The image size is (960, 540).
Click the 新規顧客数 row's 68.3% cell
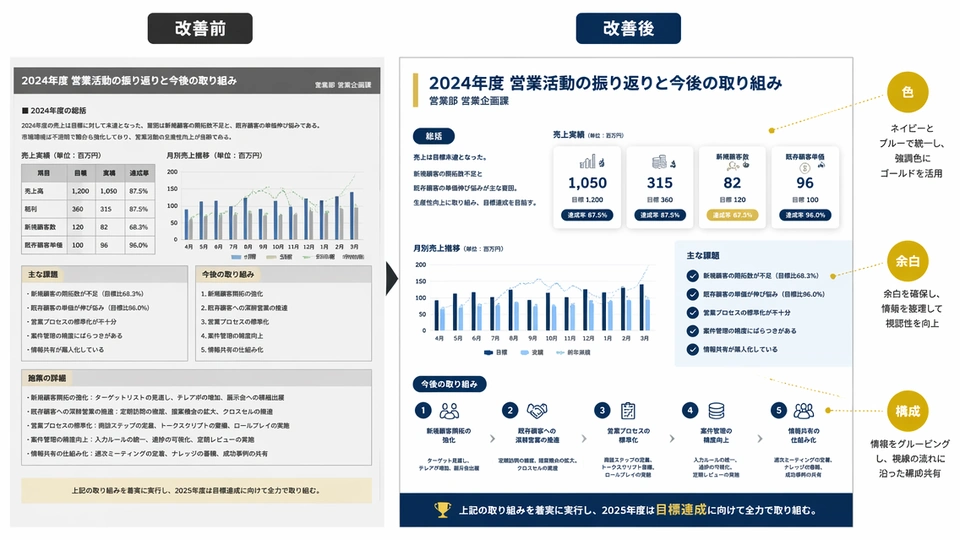138,227
